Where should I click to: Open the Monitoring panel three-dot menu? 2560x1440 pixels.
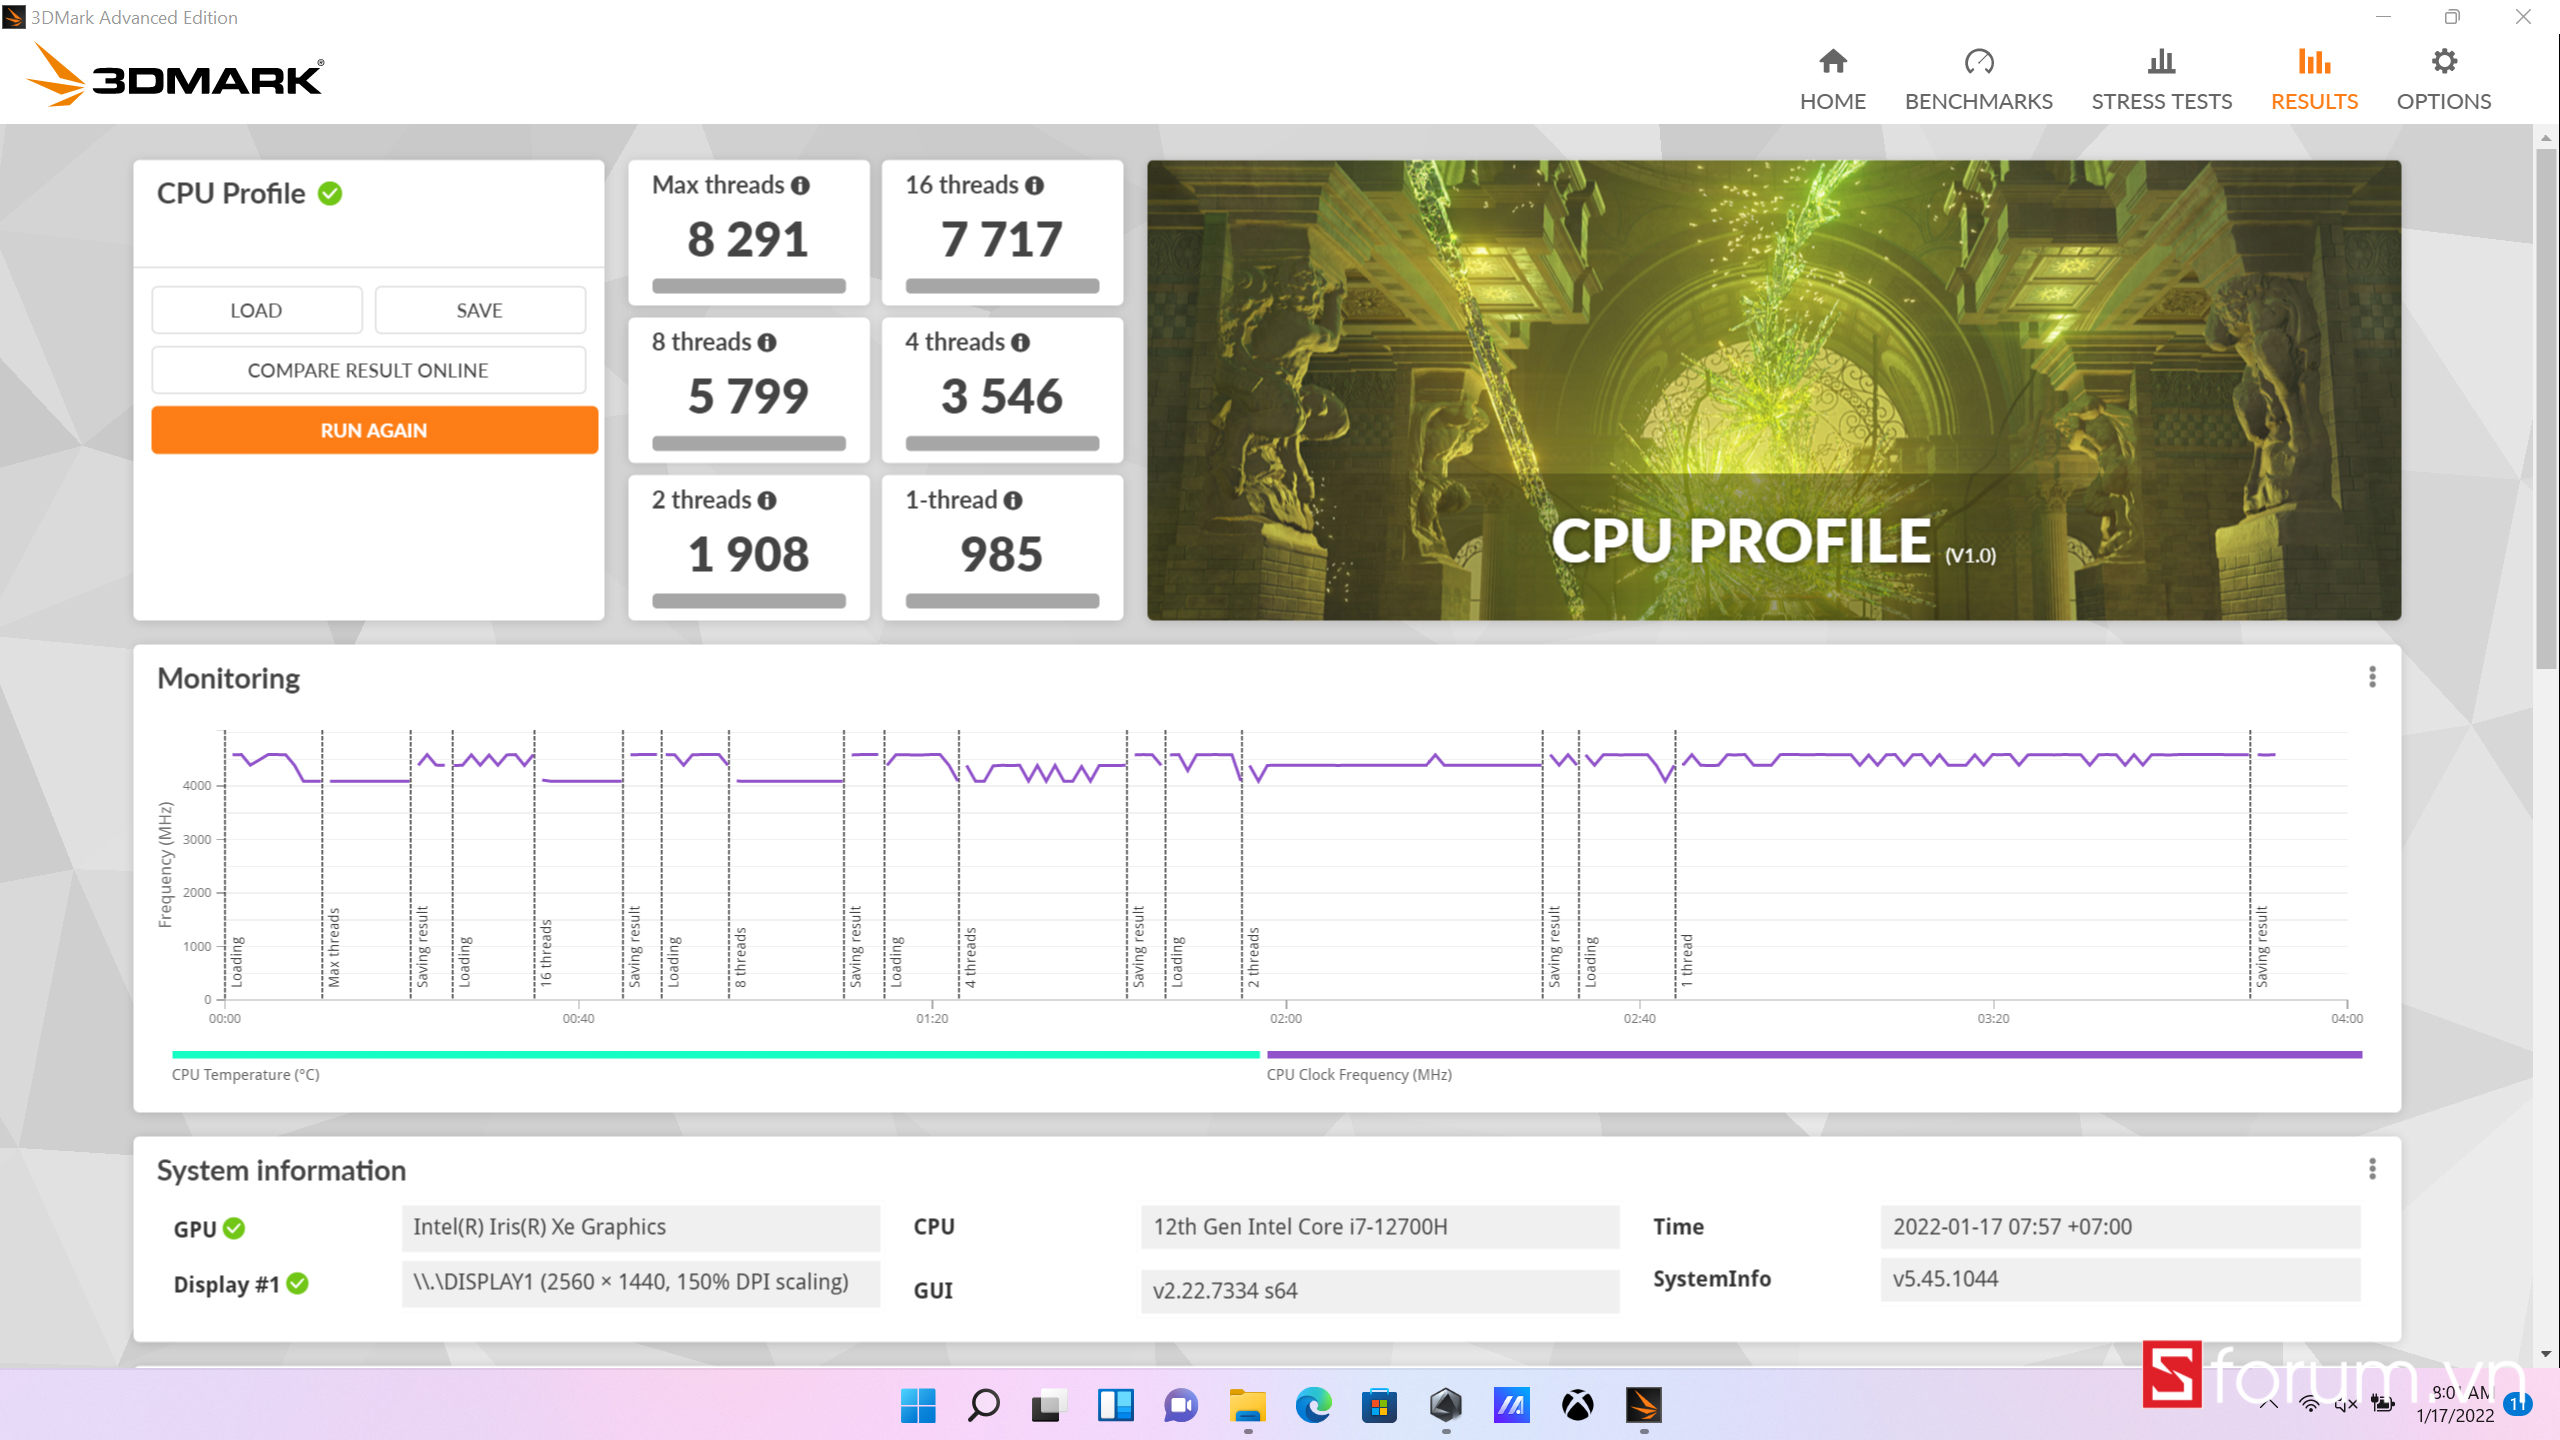click(2372, 677)
